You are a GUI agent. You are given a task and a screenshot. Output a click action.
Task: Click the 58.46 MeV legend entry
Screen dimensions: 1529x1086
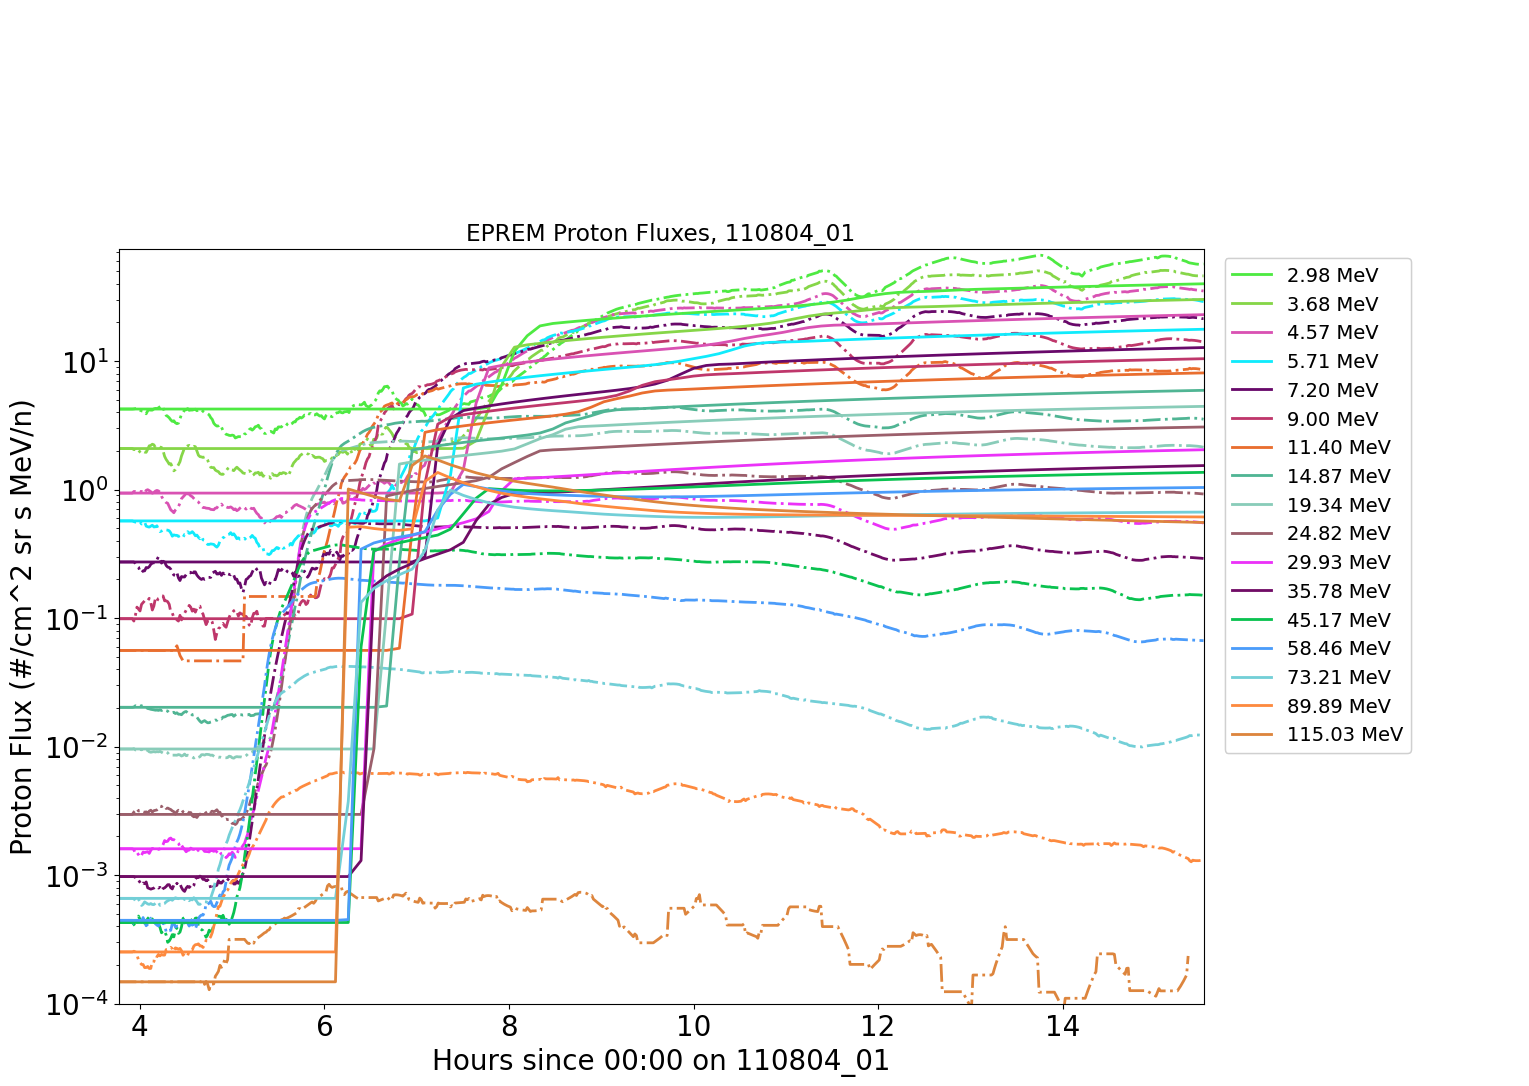1311,648
